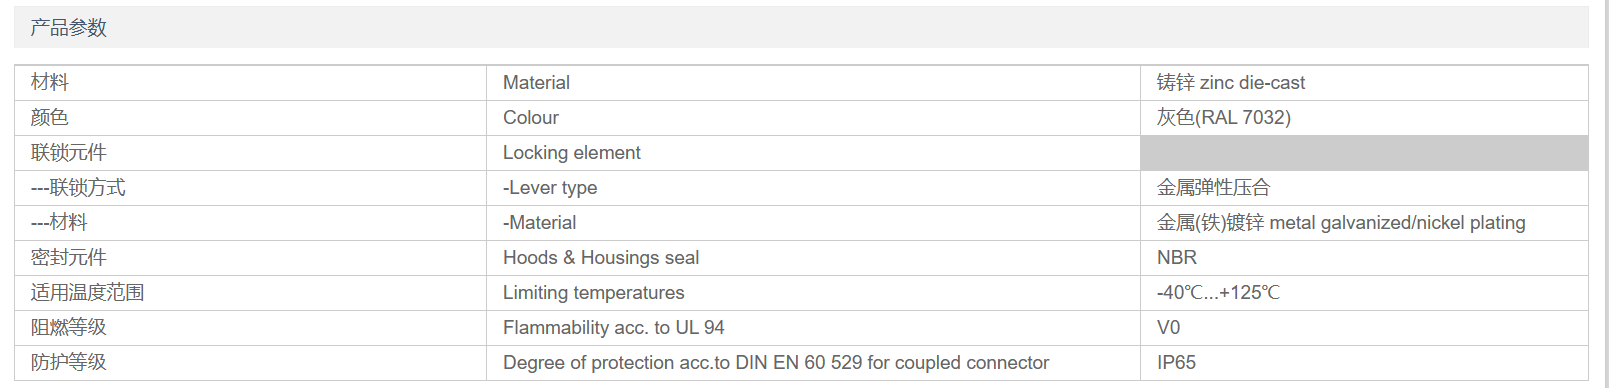Click the 颜色 row label

(x=50, y=118)
